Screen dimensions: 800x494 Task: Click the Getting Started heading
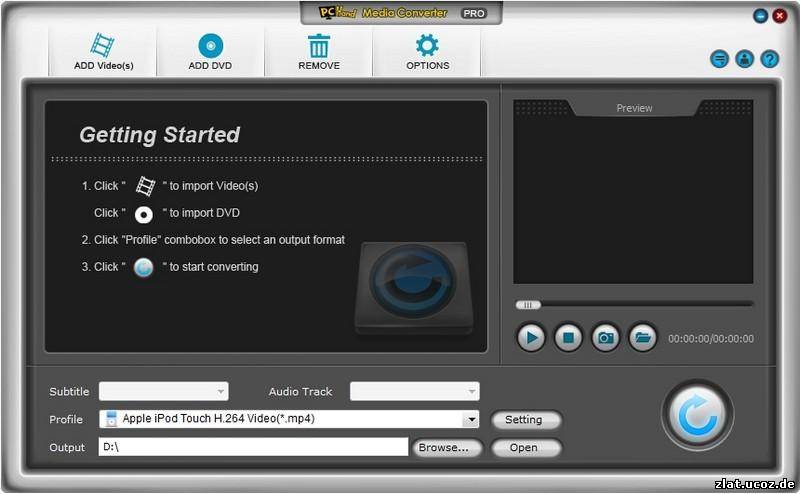point(160,135)
